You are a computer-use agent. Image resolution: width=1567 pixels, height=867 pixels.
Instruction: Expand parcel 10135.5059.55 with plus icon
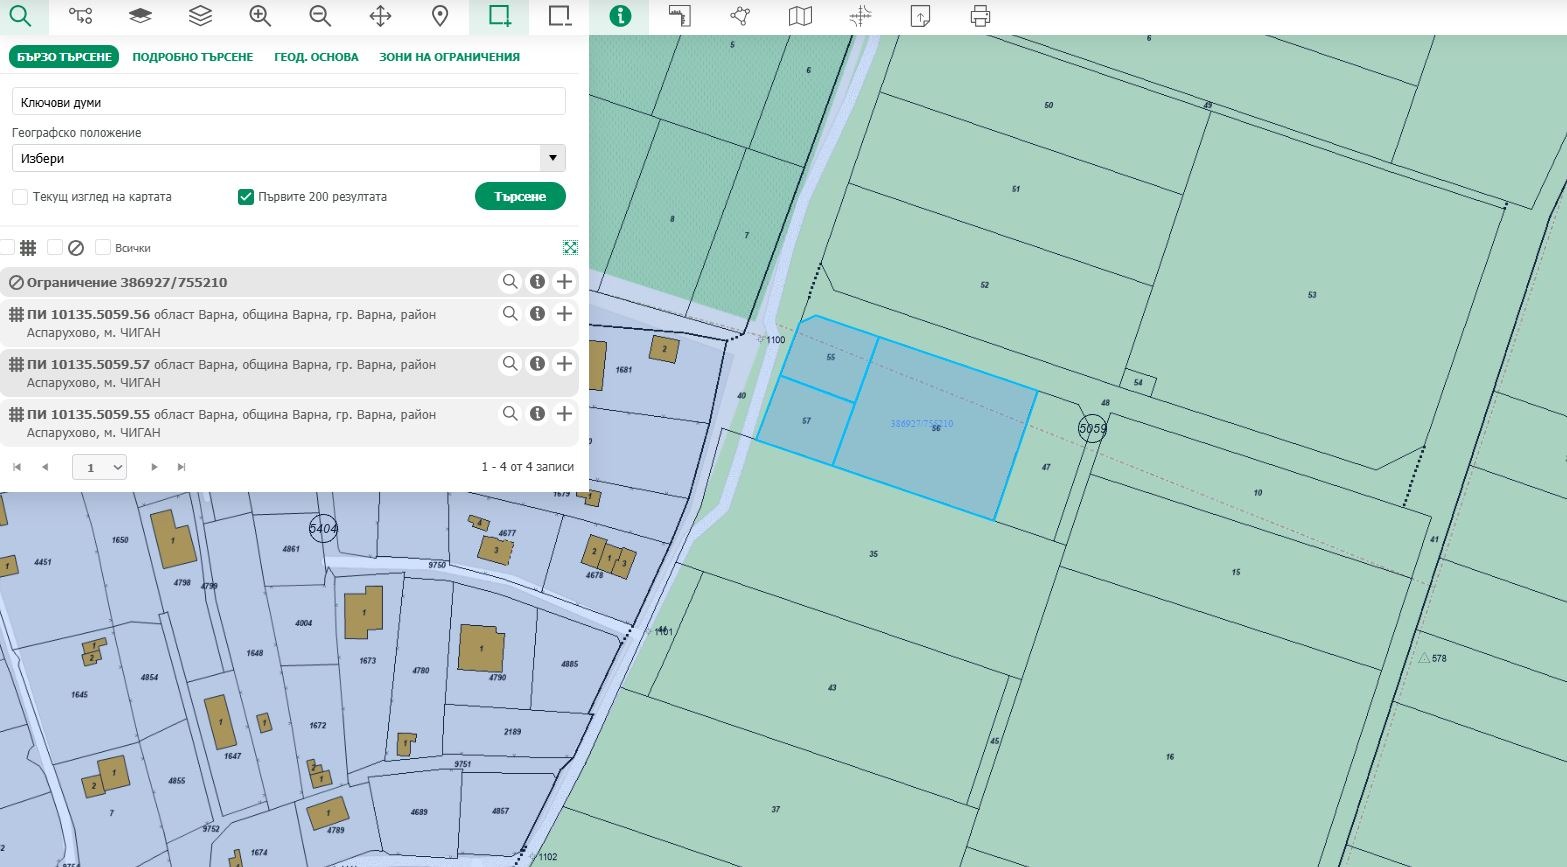(564, 414)
